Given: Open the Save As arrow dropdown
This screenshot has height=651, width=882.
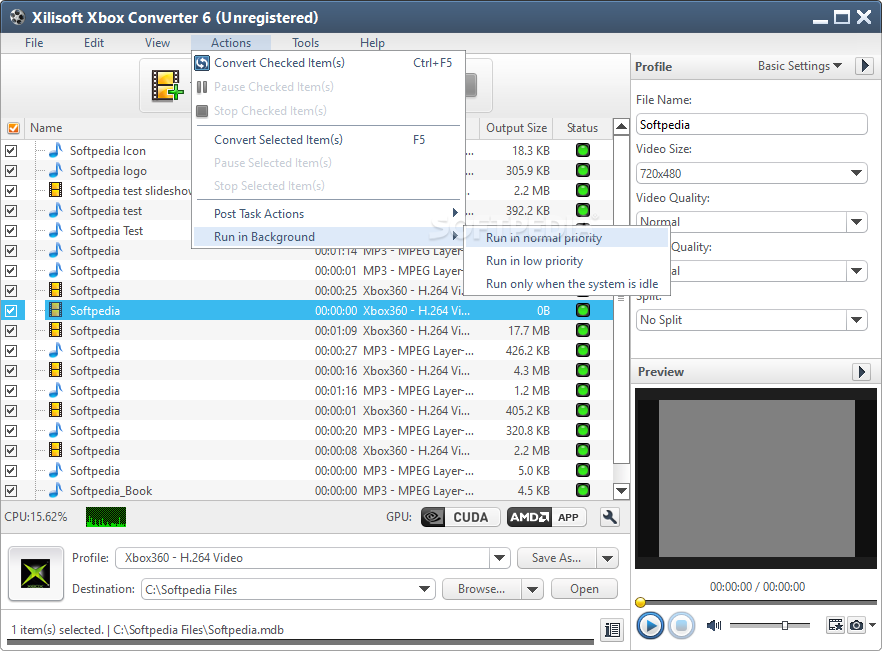Looking at the screenshot, I should [x=608, y=558].
